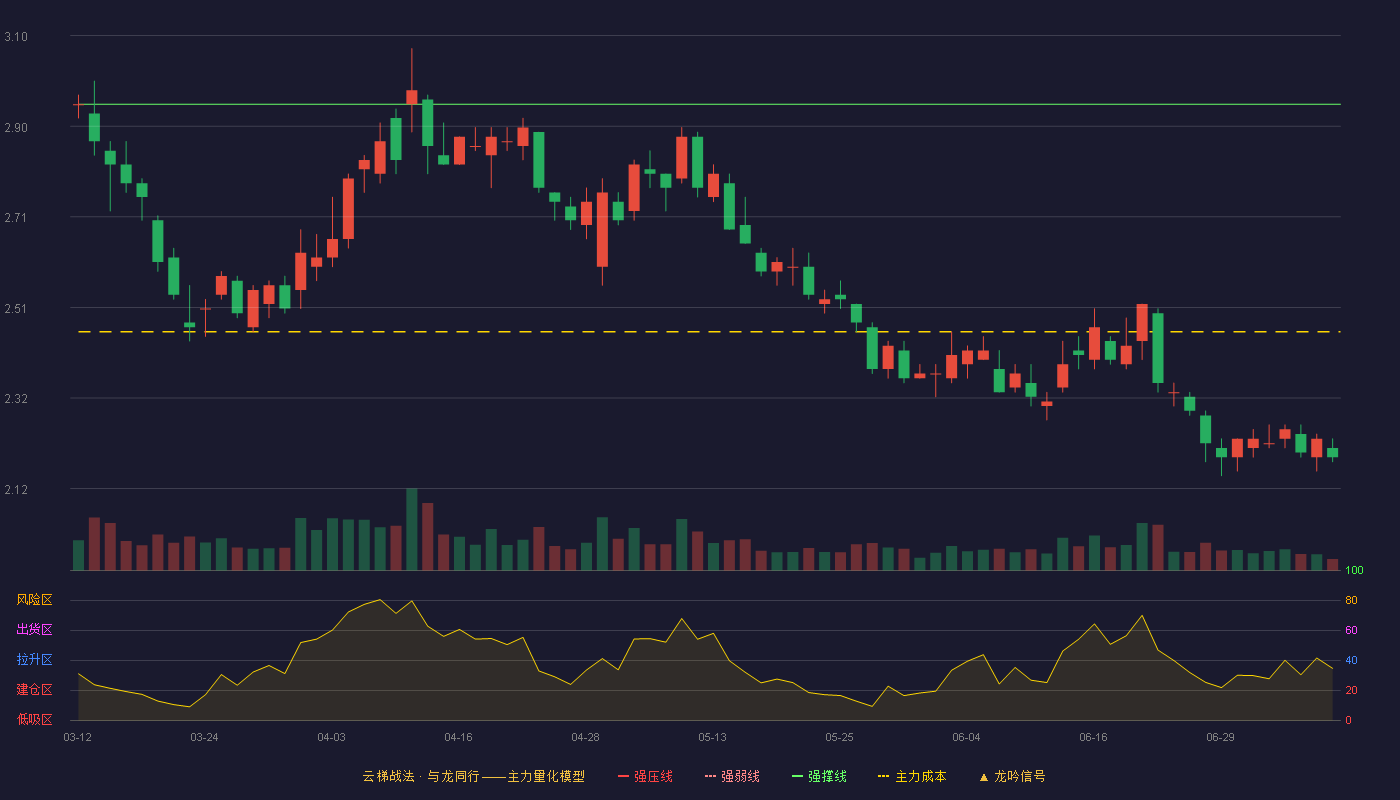Click the 03-24 date label
This screenshot has width=1400, height=800.
(x=204, y=737)
